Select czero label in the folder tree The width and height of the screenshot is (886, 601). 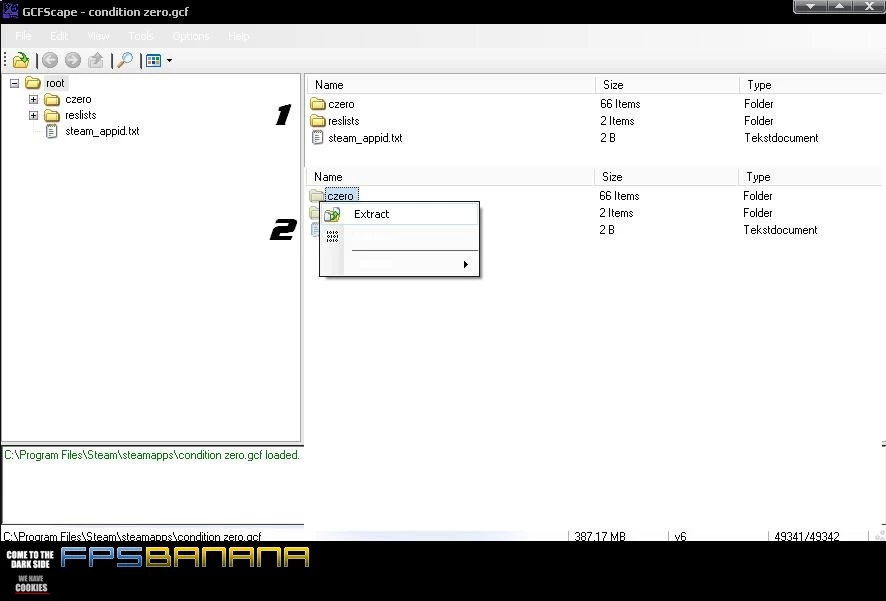78,99
